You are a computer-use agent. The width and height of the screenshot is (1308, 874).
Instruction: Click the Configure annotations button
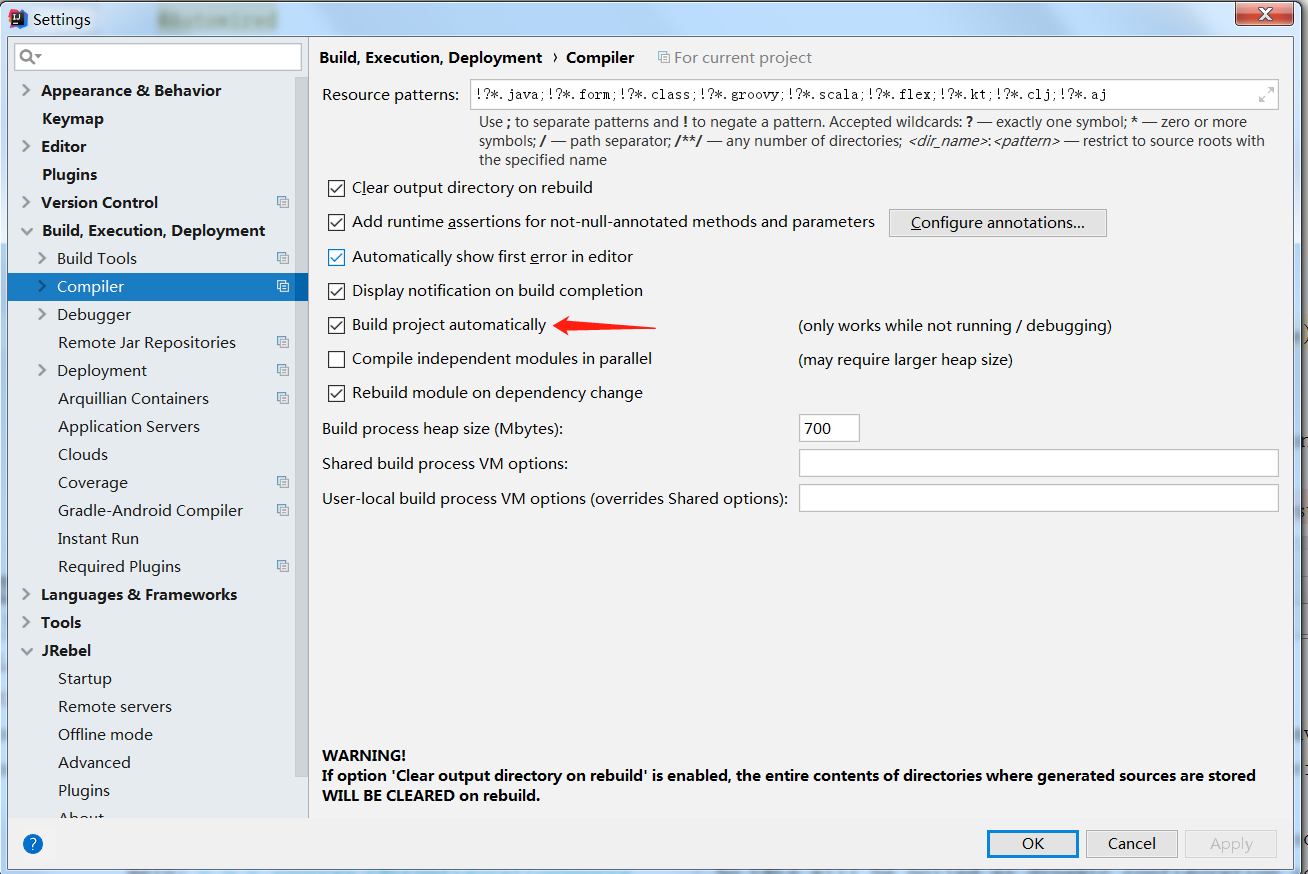[x=997, y=223]
